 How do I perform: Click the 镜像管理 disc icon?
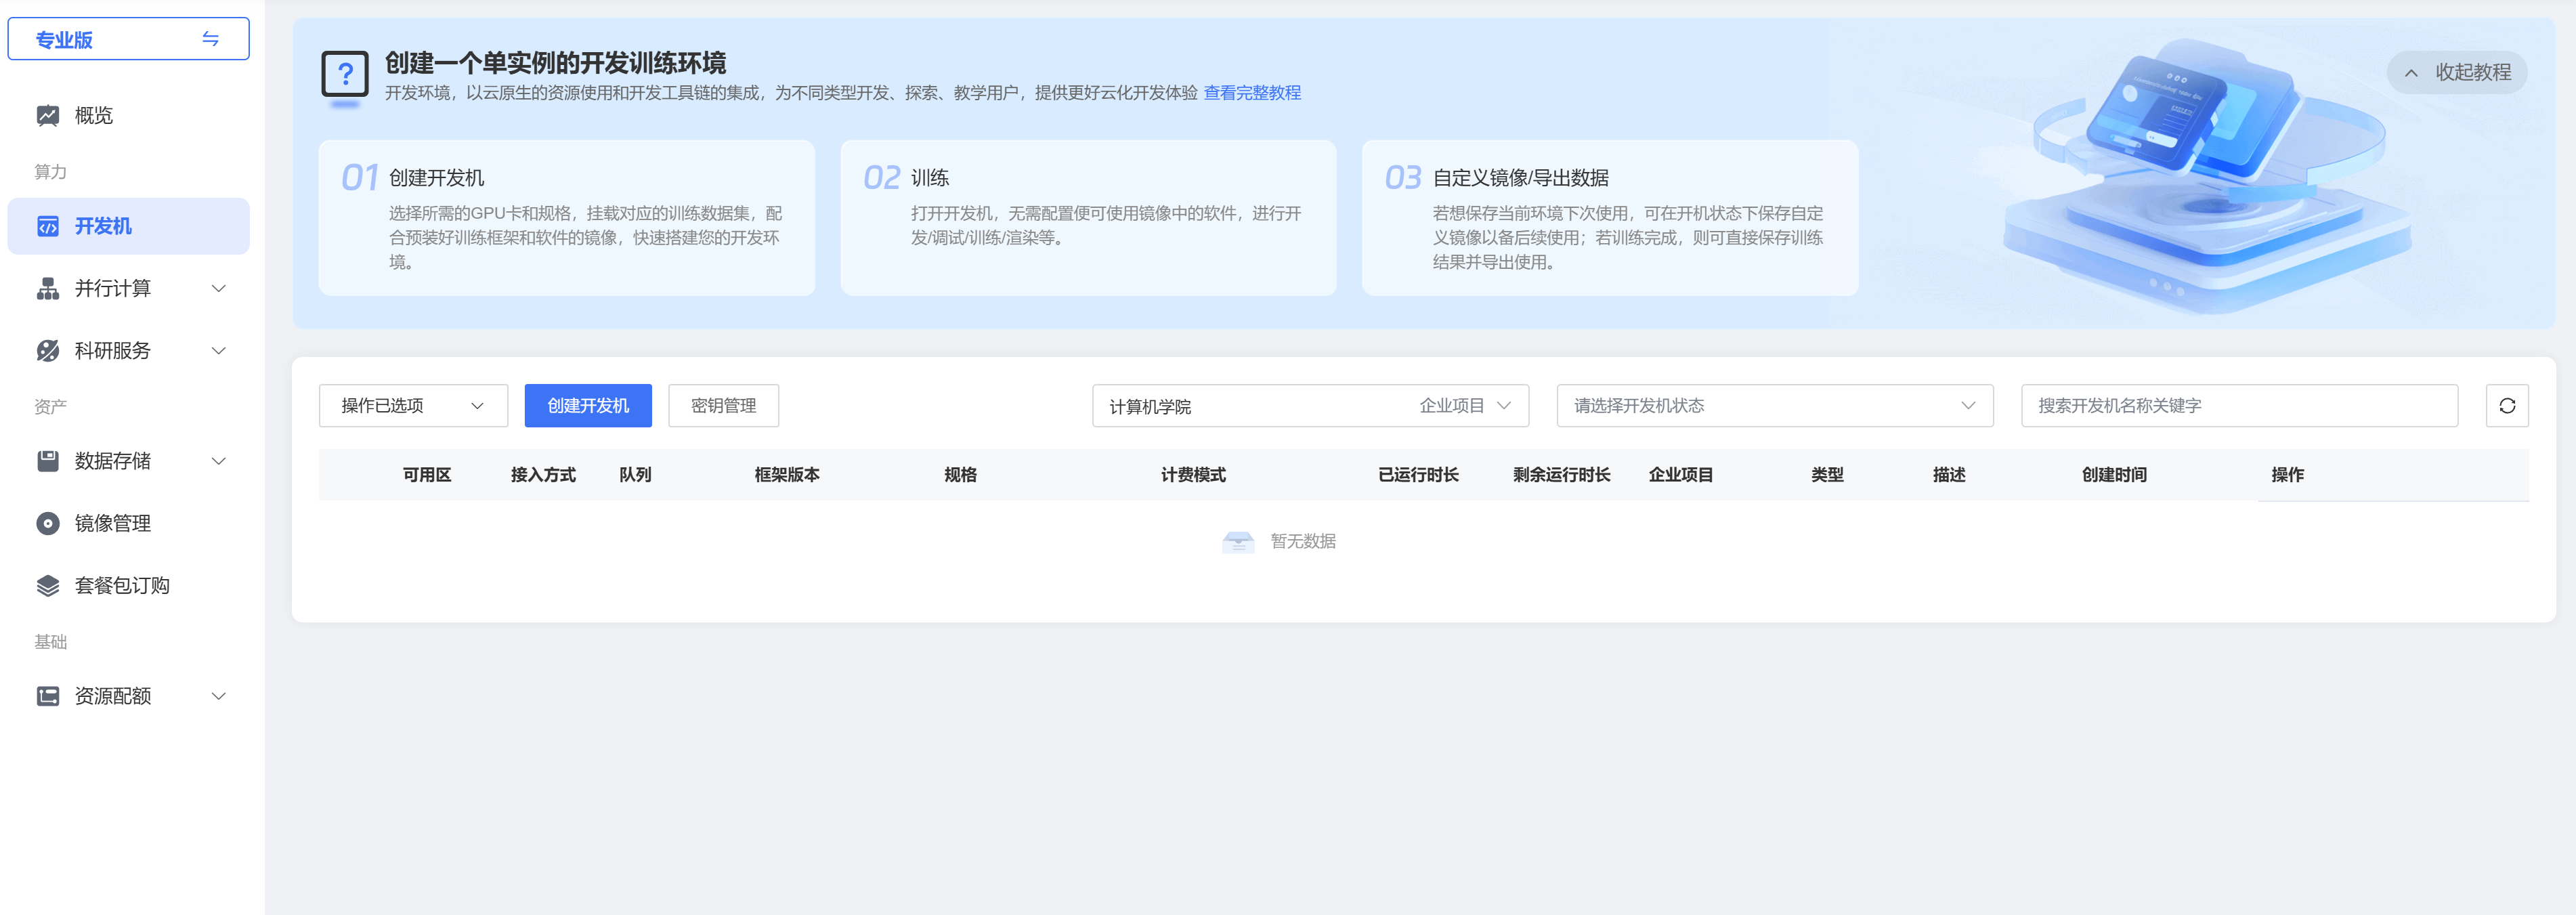48,523
